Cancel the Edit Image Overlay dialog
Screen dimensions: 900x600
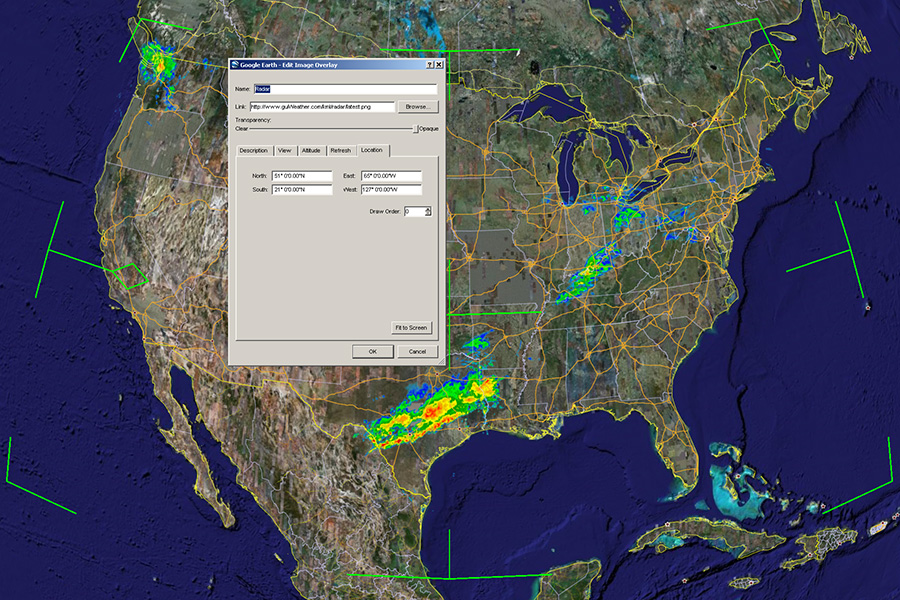click(418, 351)
